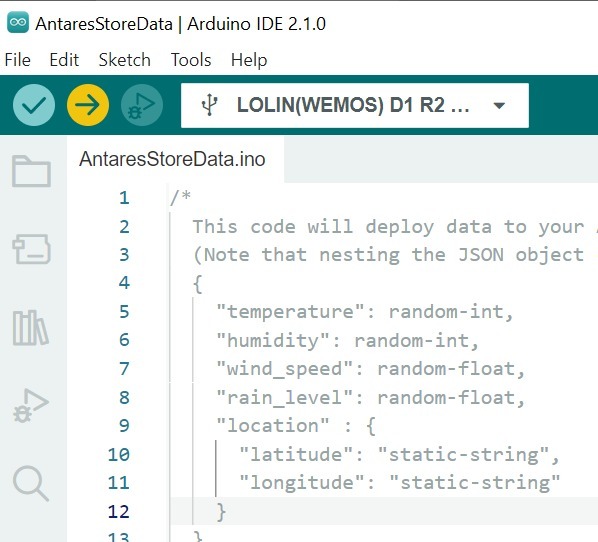Open the Edit menu
This screenshot has height=542, width=598.
[x=64, y=60]
